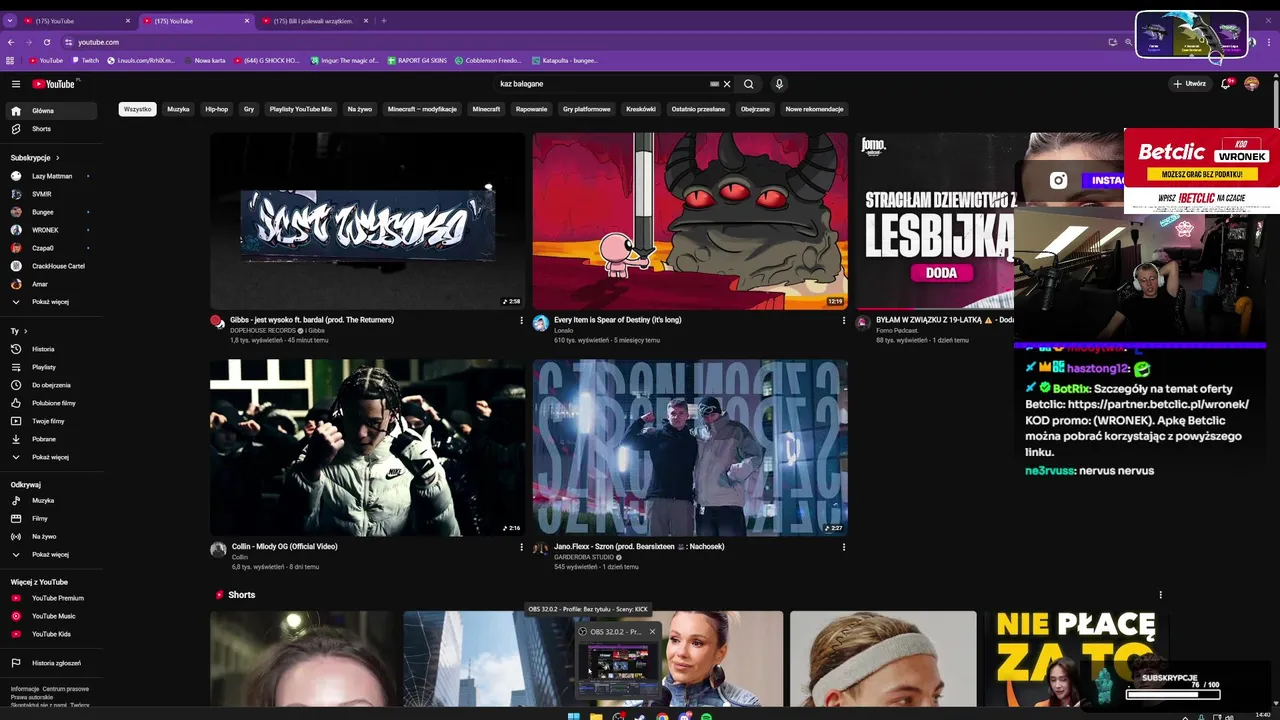1280x720 pixels.
Task: Open the YouTube hamburger guide menu
Action: 16,84
